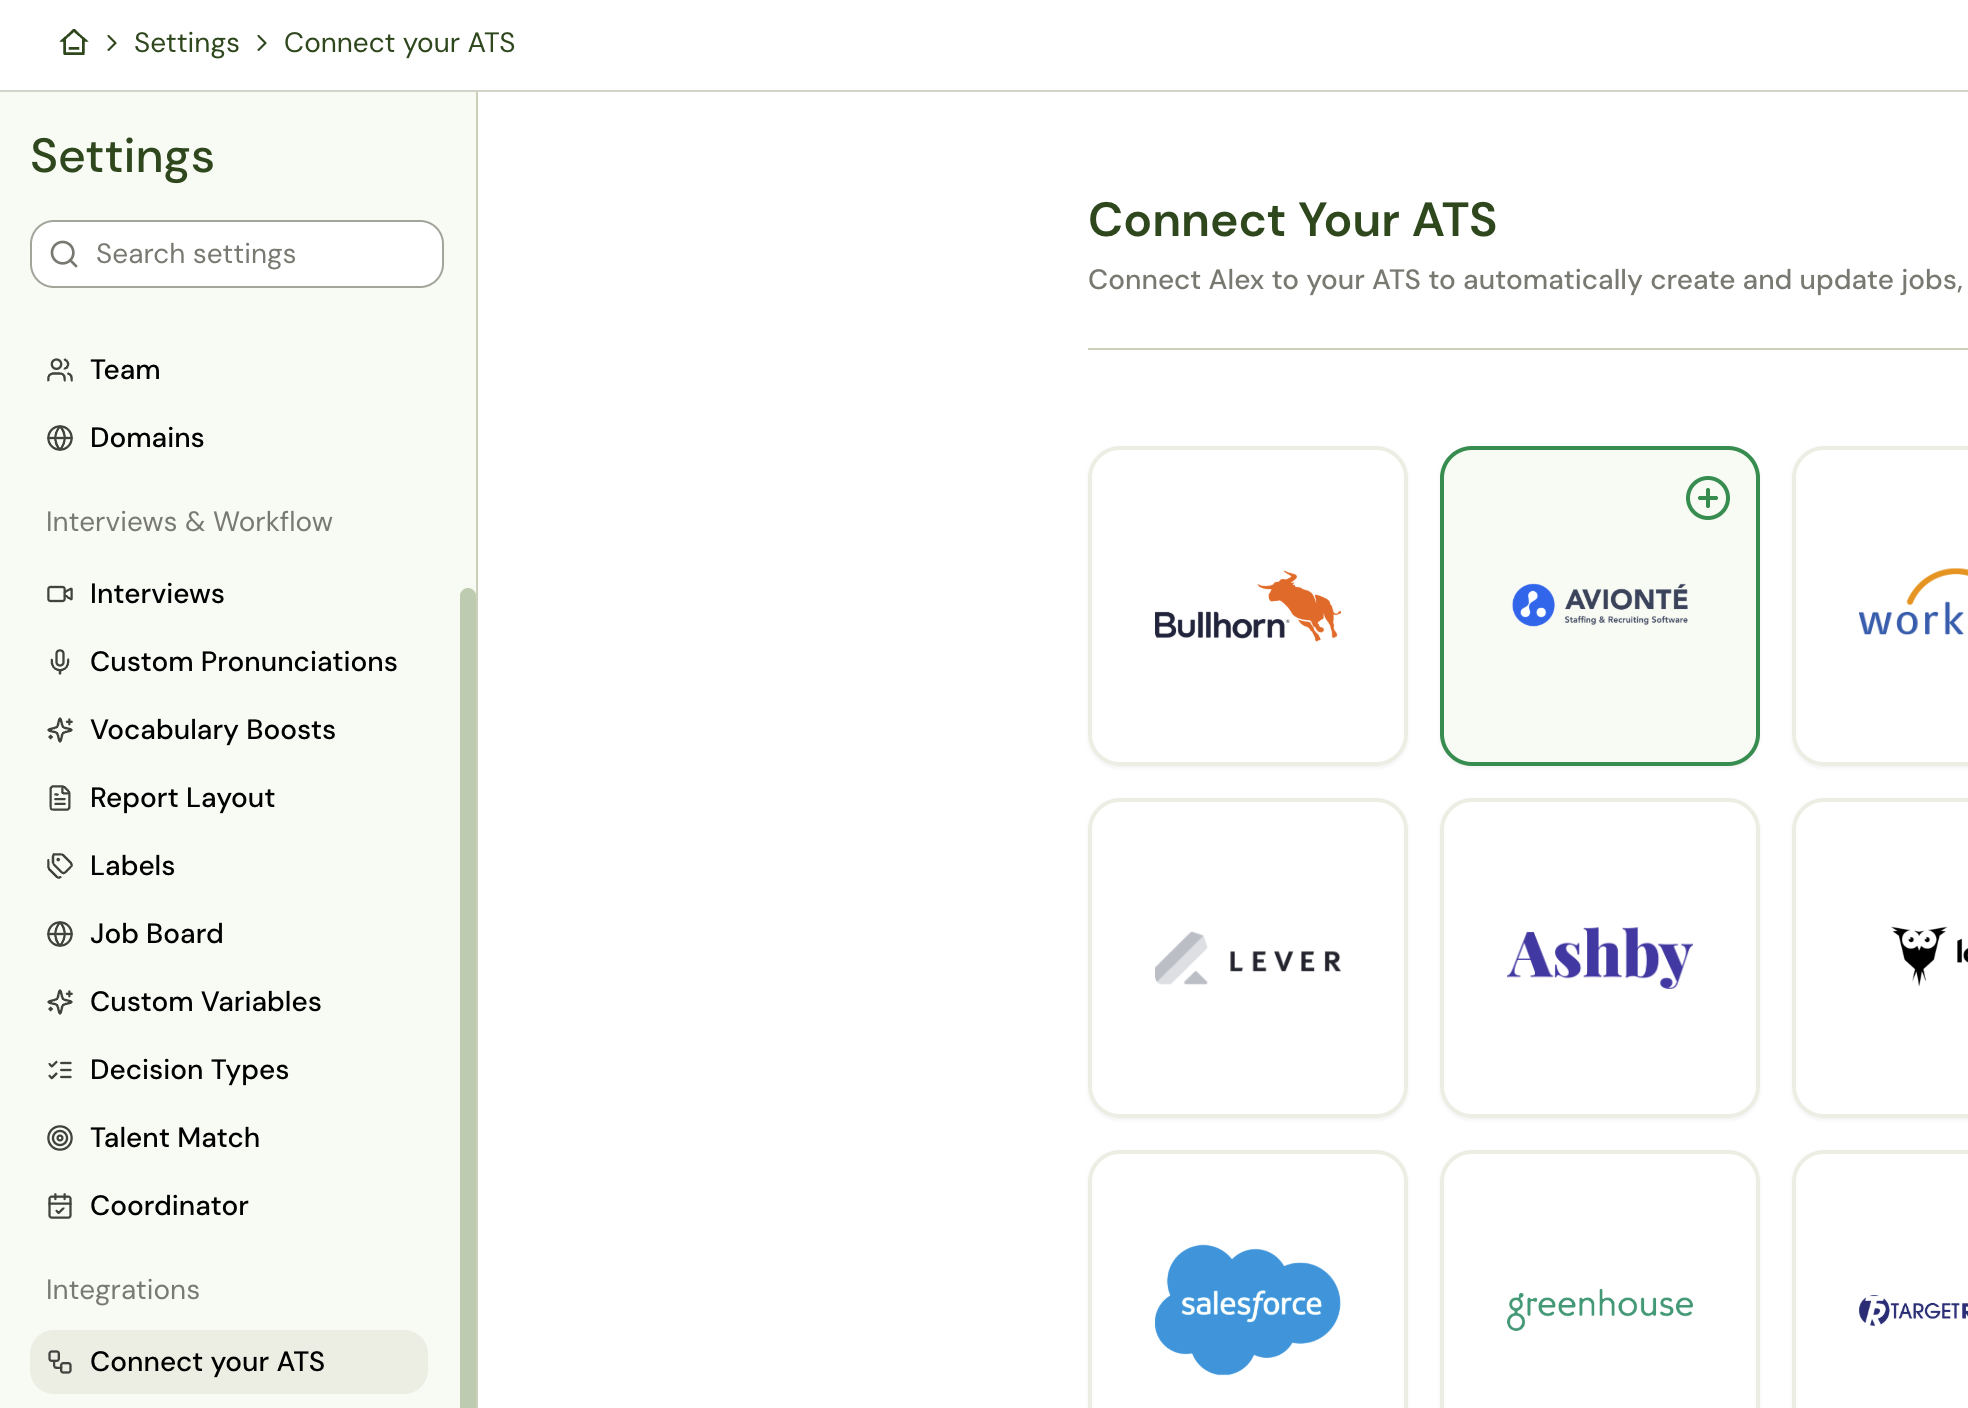Open Settings breadcrumb link
The image size is (1968, 1408).
click(186, 43)
